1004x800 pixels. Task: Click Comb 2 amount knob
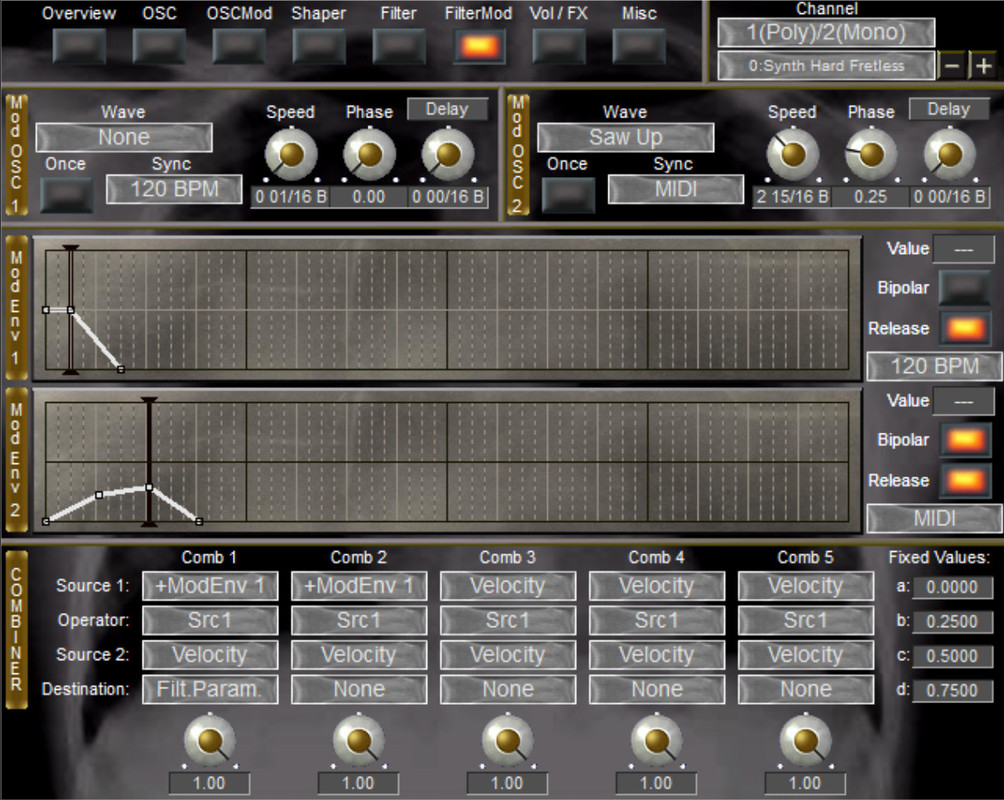coord(359,740)
